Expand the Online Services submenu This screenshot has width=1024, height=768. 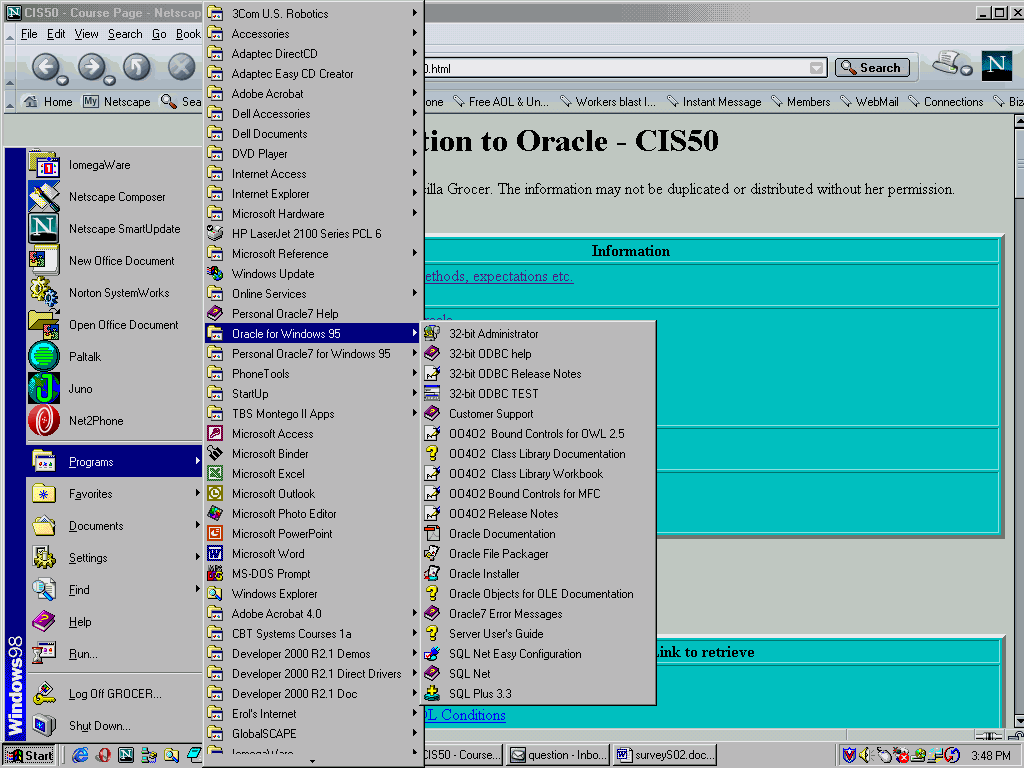pos(313,294)
